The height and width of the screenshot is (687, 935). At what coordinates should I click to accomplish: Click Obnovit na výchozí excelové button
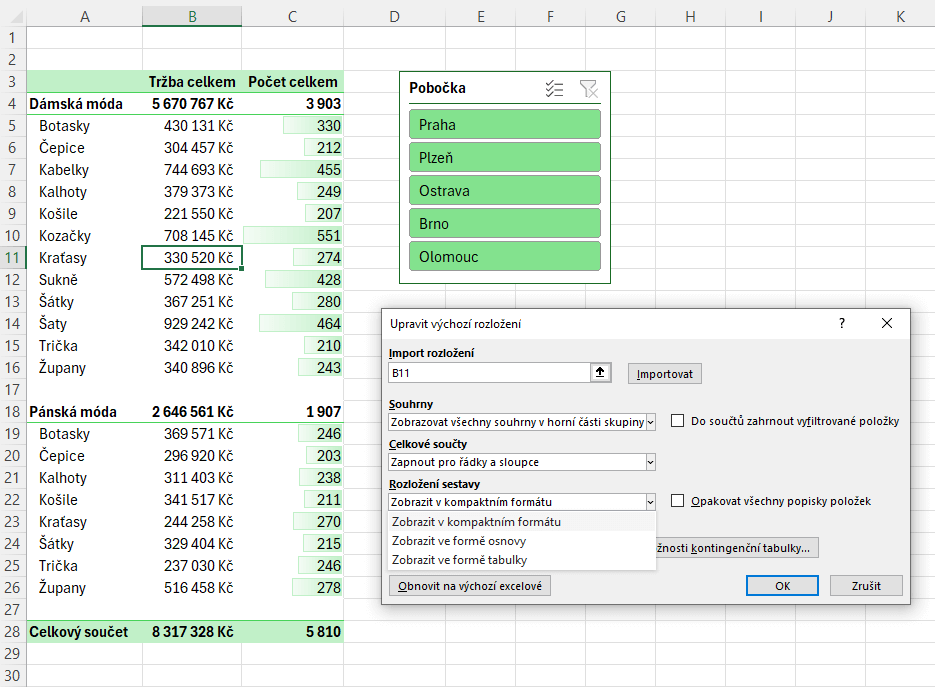(469, 586)
